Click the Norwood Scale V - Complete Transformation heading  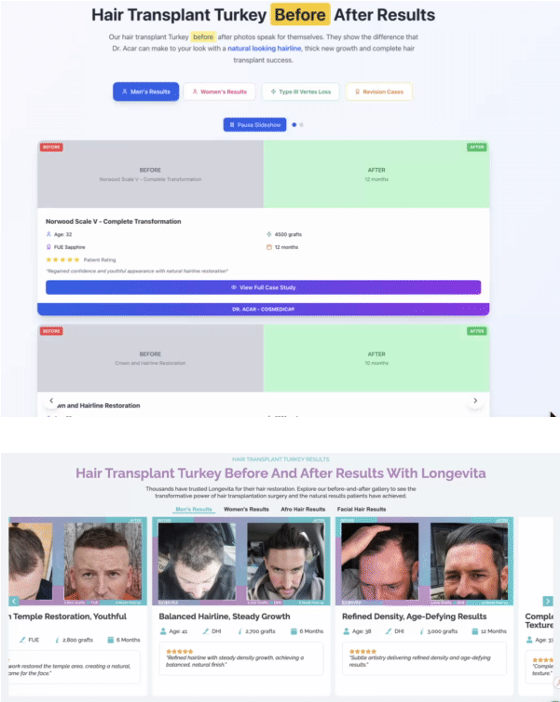[x=113, y=222]
